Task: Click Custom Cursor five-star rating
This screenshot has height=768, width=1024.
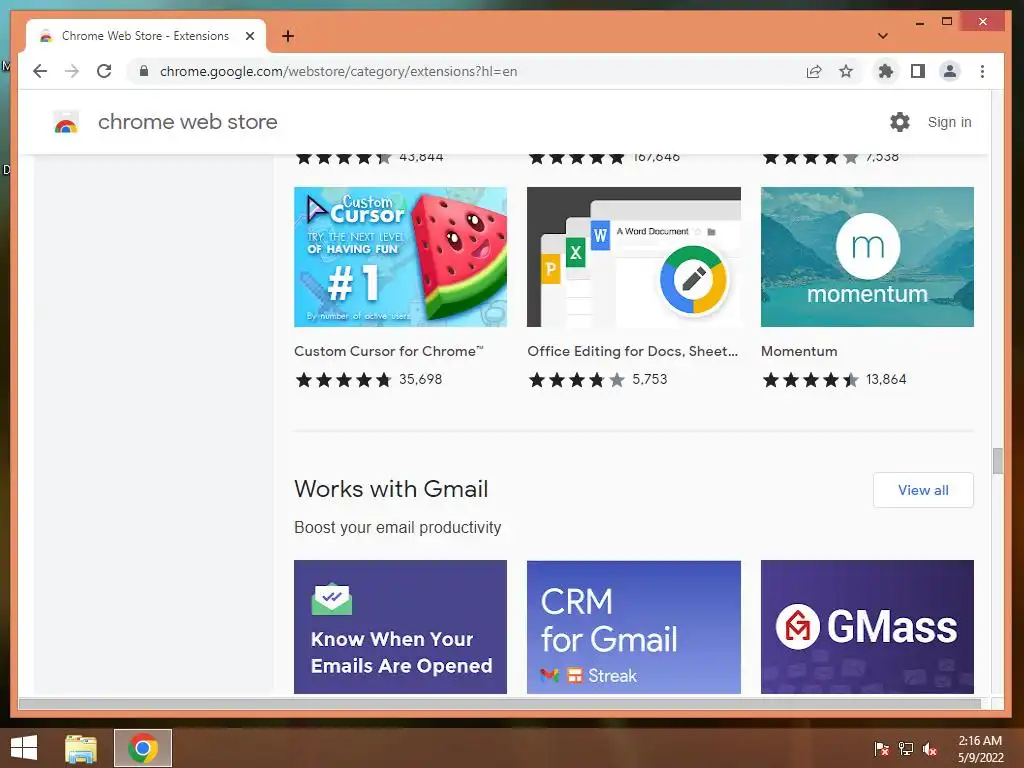Action: (x=344, y=379)
